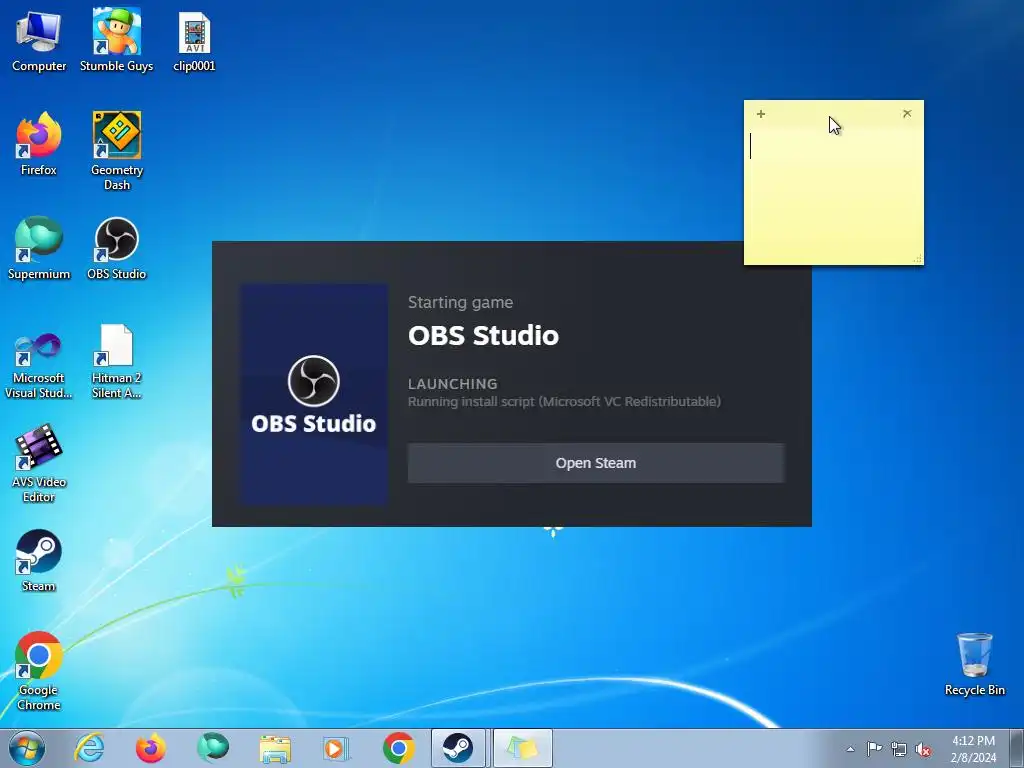Select the Steam desktop shortcut
The width and height of the screenshot is (1024, 768).
click(39, 560)
